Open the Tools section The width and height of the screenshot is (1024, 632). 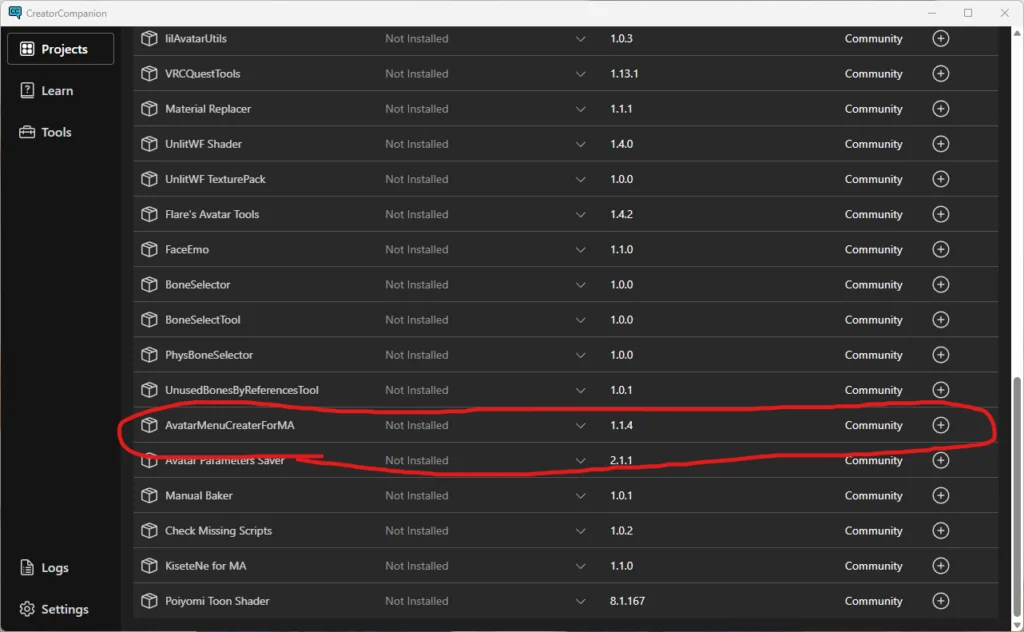(45, 133)
